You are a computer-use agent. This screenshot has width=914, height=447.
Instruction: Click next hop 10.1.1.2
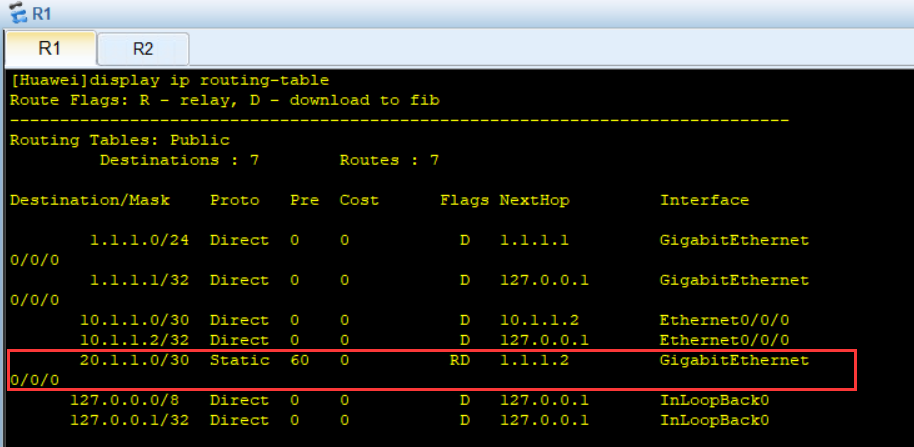(x=540, y=321)
